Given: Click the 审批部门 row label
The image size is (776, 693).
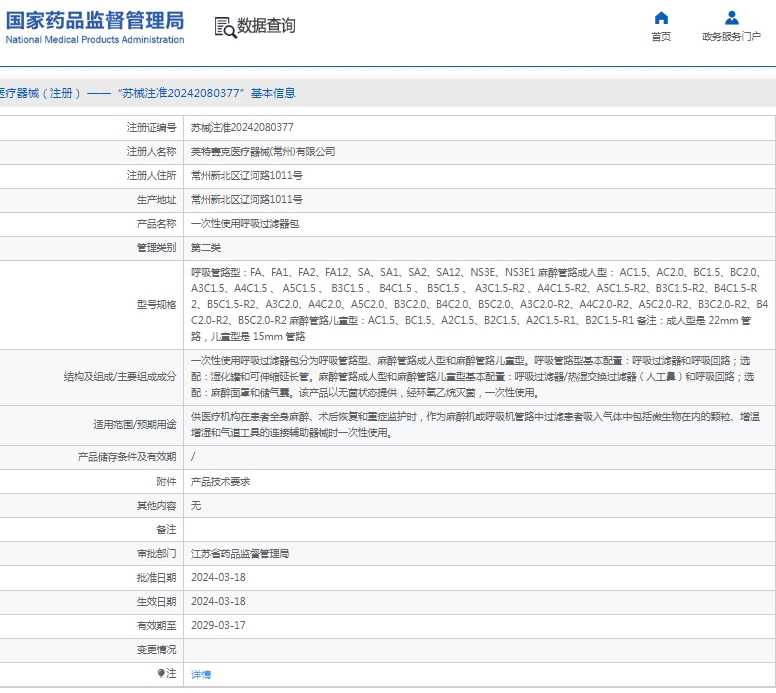Looking at the screenshot, I should click(x=156, y=553).
